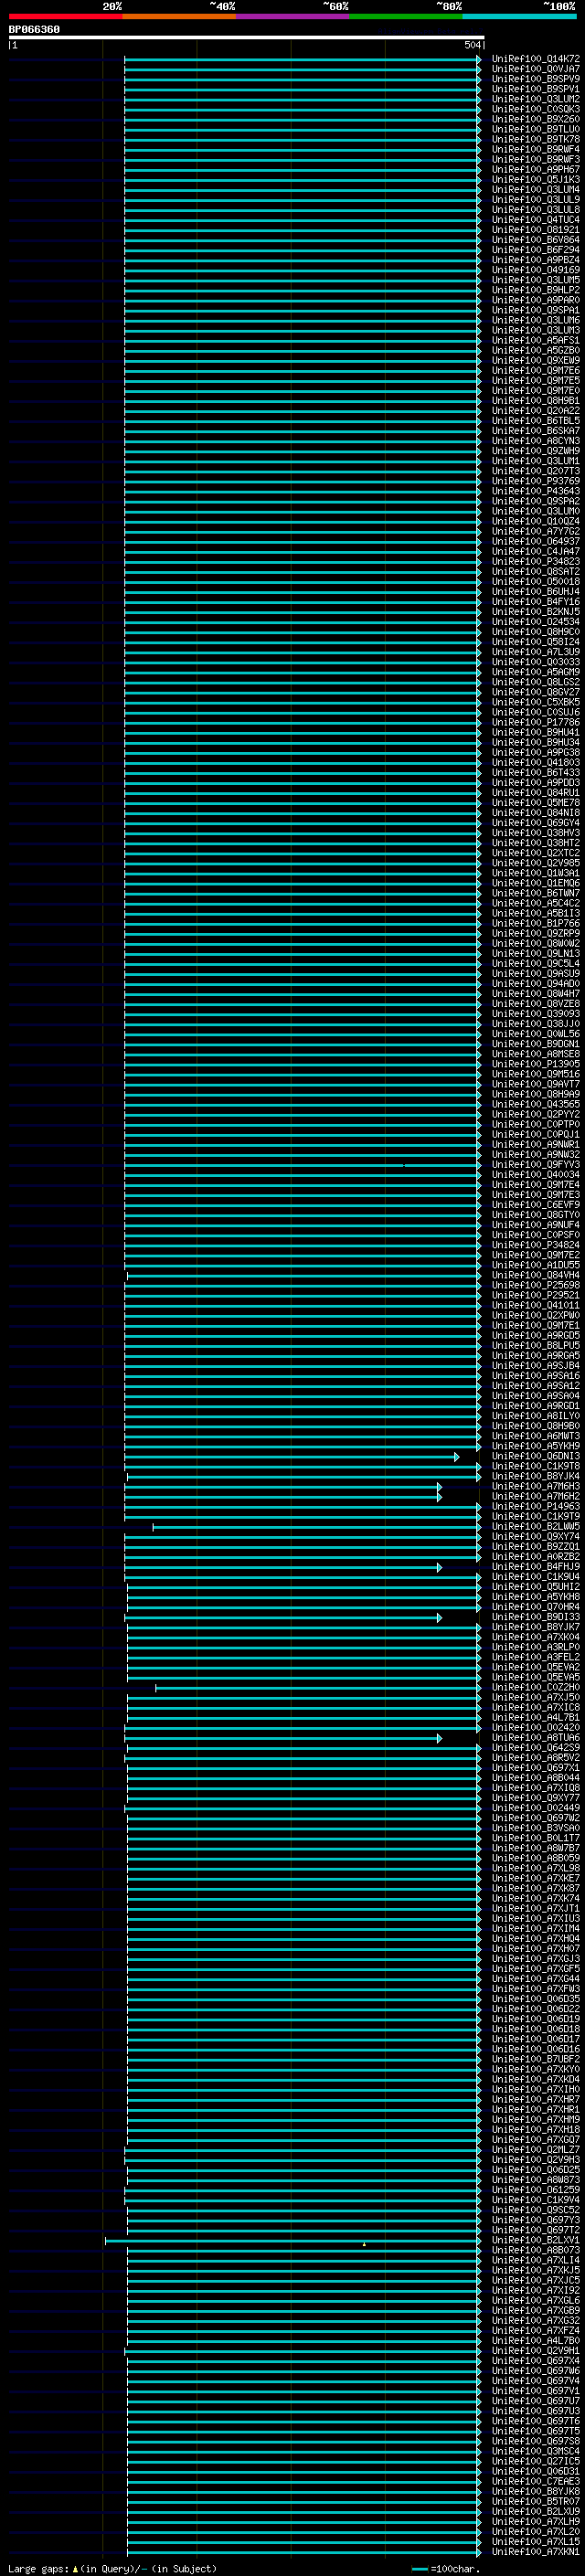Open hit UniRef100_A8B073

[x=536, y=2250]
